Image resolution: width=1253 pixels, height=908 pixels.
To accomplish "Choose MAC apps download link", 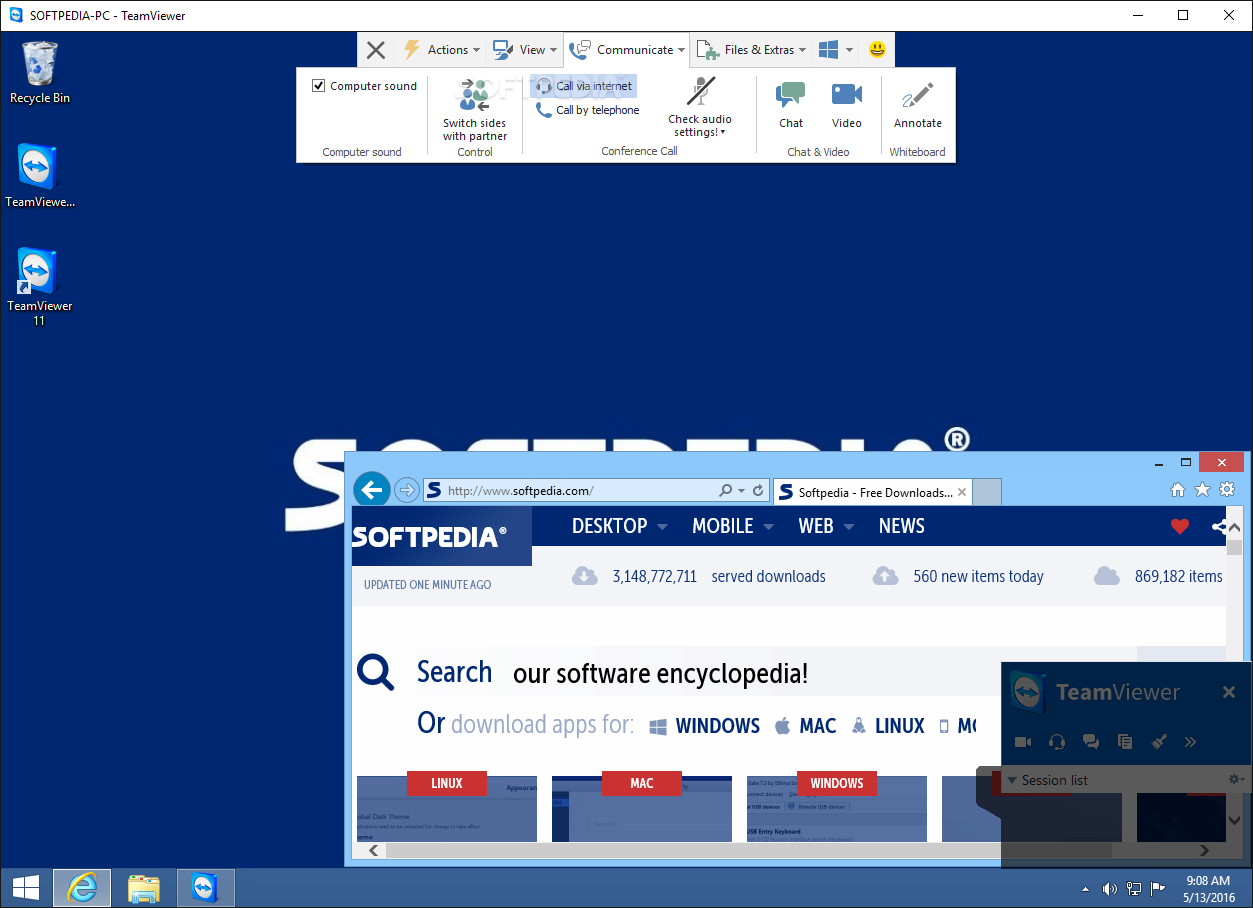I will coord(806,726).
